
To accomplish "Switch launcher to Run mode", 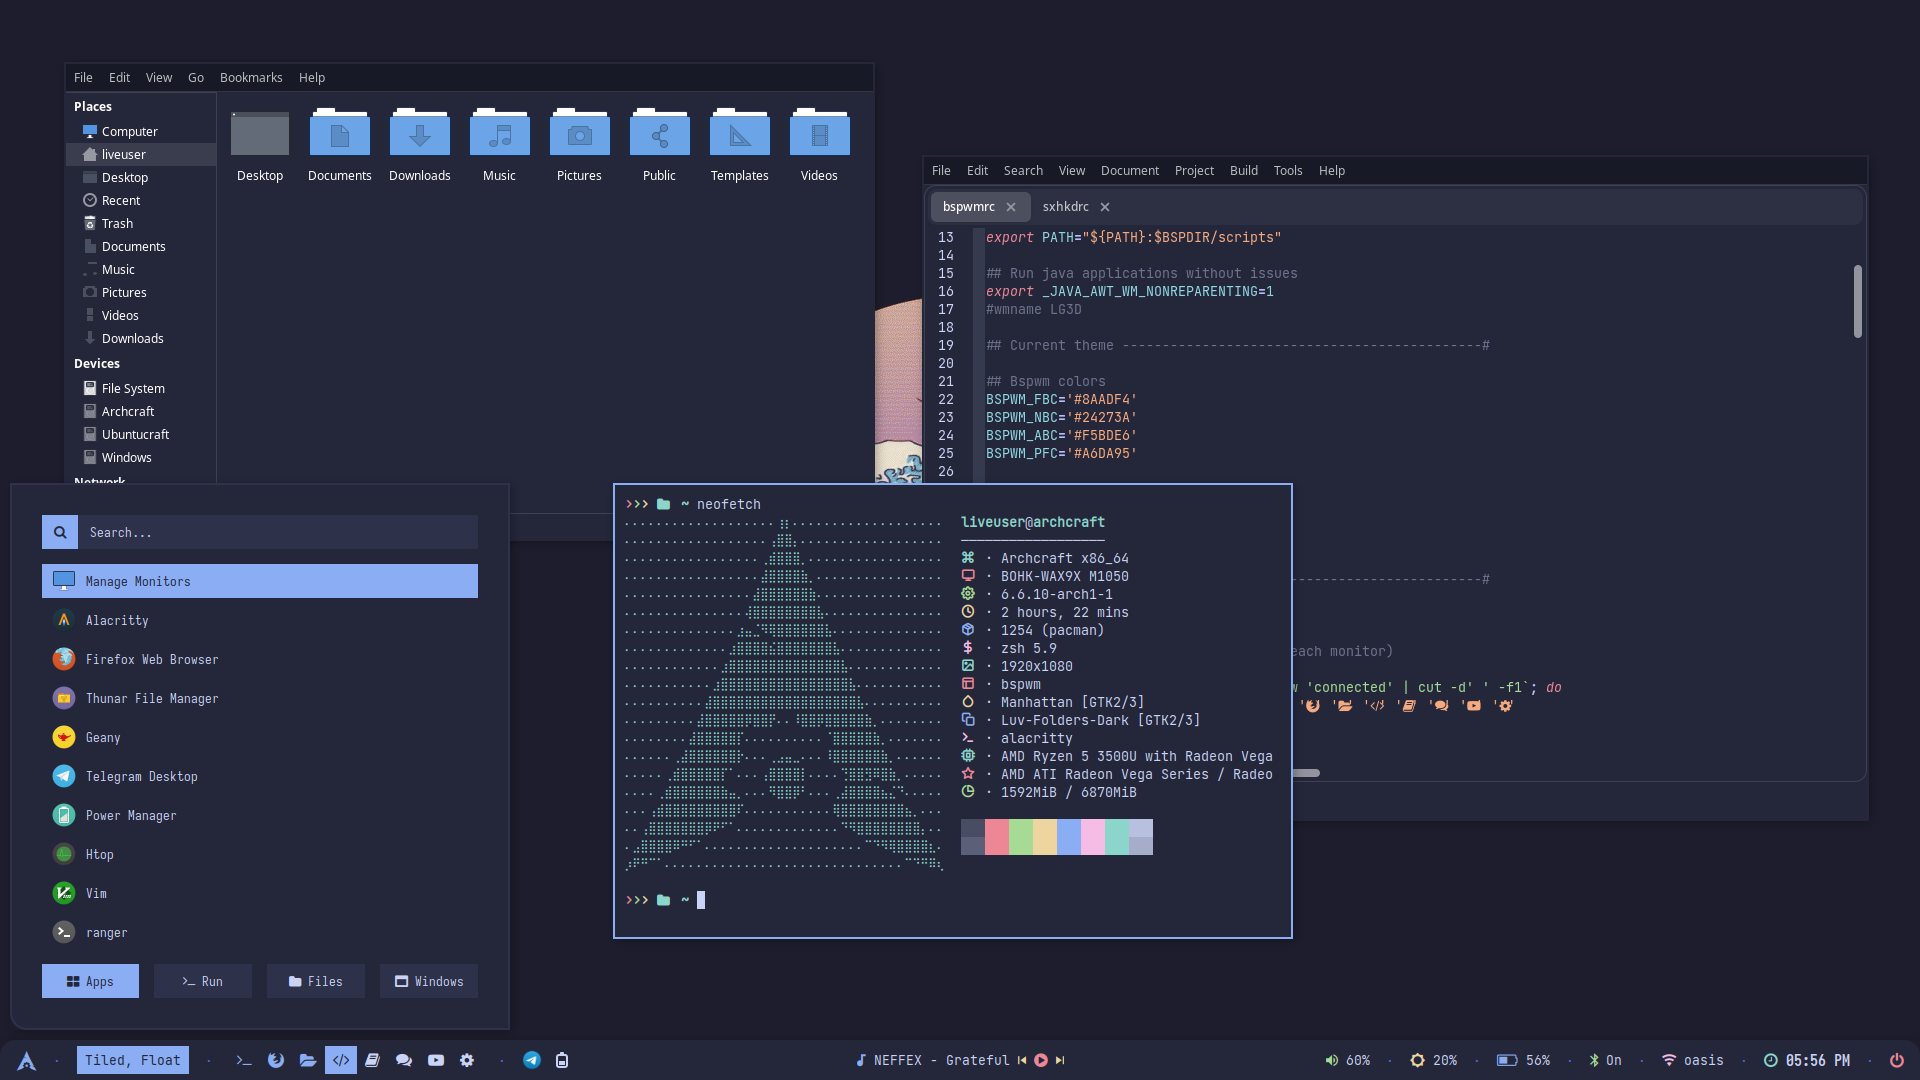I will (x=203, y=981).
